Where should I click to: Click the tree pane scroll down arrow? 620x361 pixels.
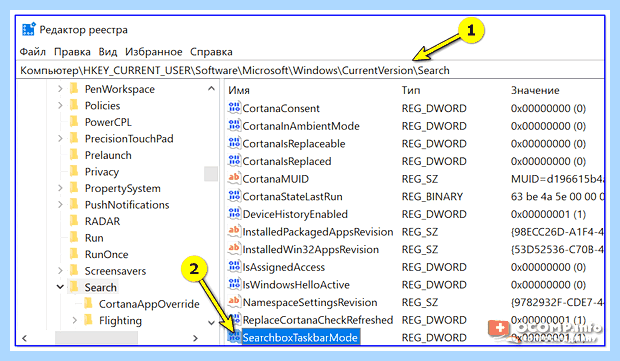click(x=212, y=323)
